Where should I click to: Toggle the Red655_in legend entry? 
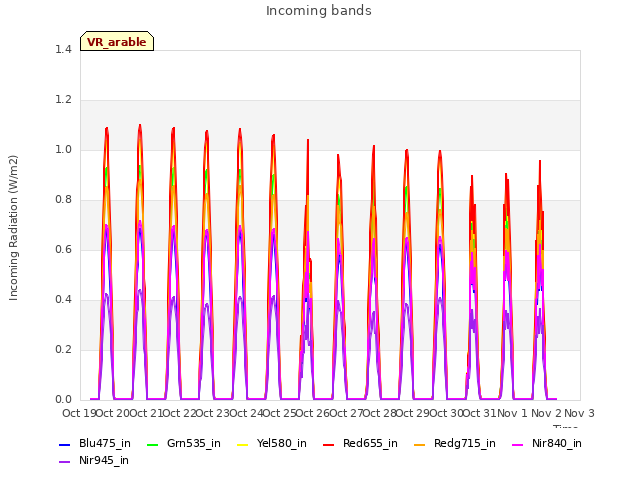(360, 444)
